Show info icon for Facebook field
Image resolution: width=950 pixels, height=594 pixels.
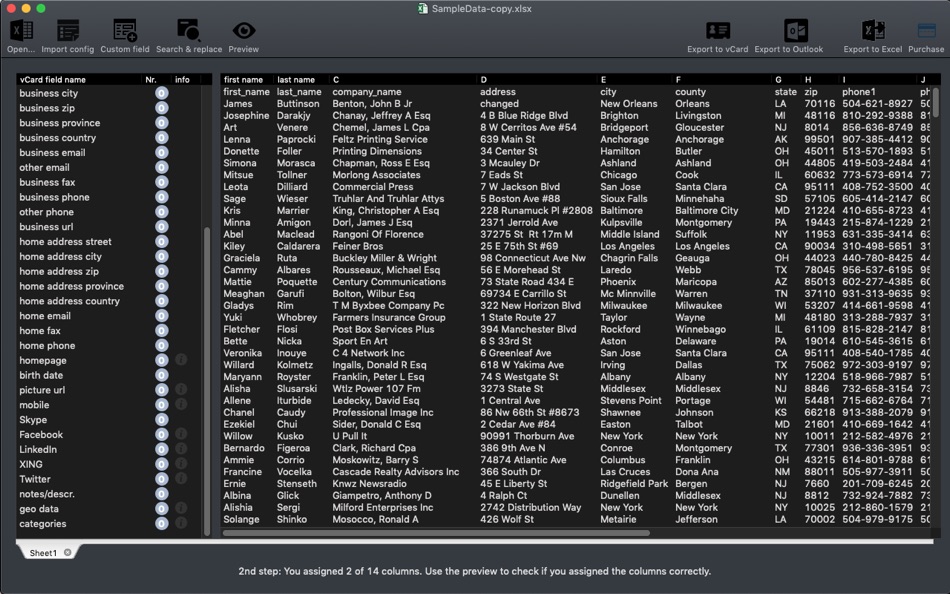coord(181,434)
